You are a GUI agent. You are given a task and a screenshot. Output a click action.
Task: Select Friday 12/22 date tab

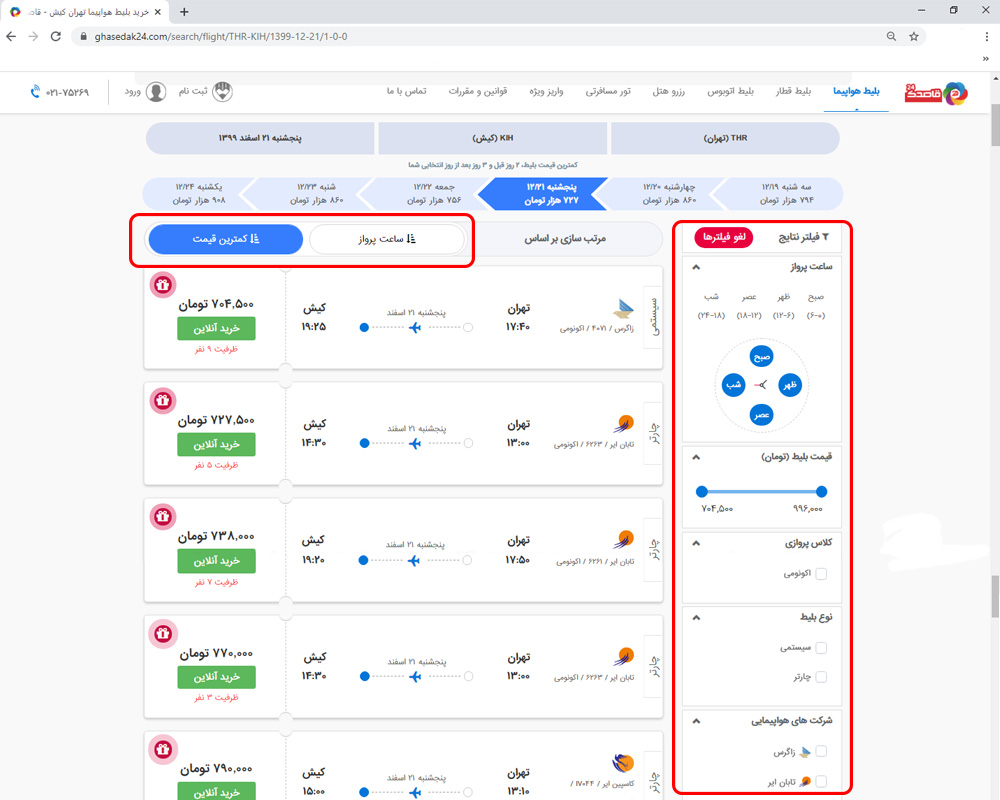coord(419,194)
